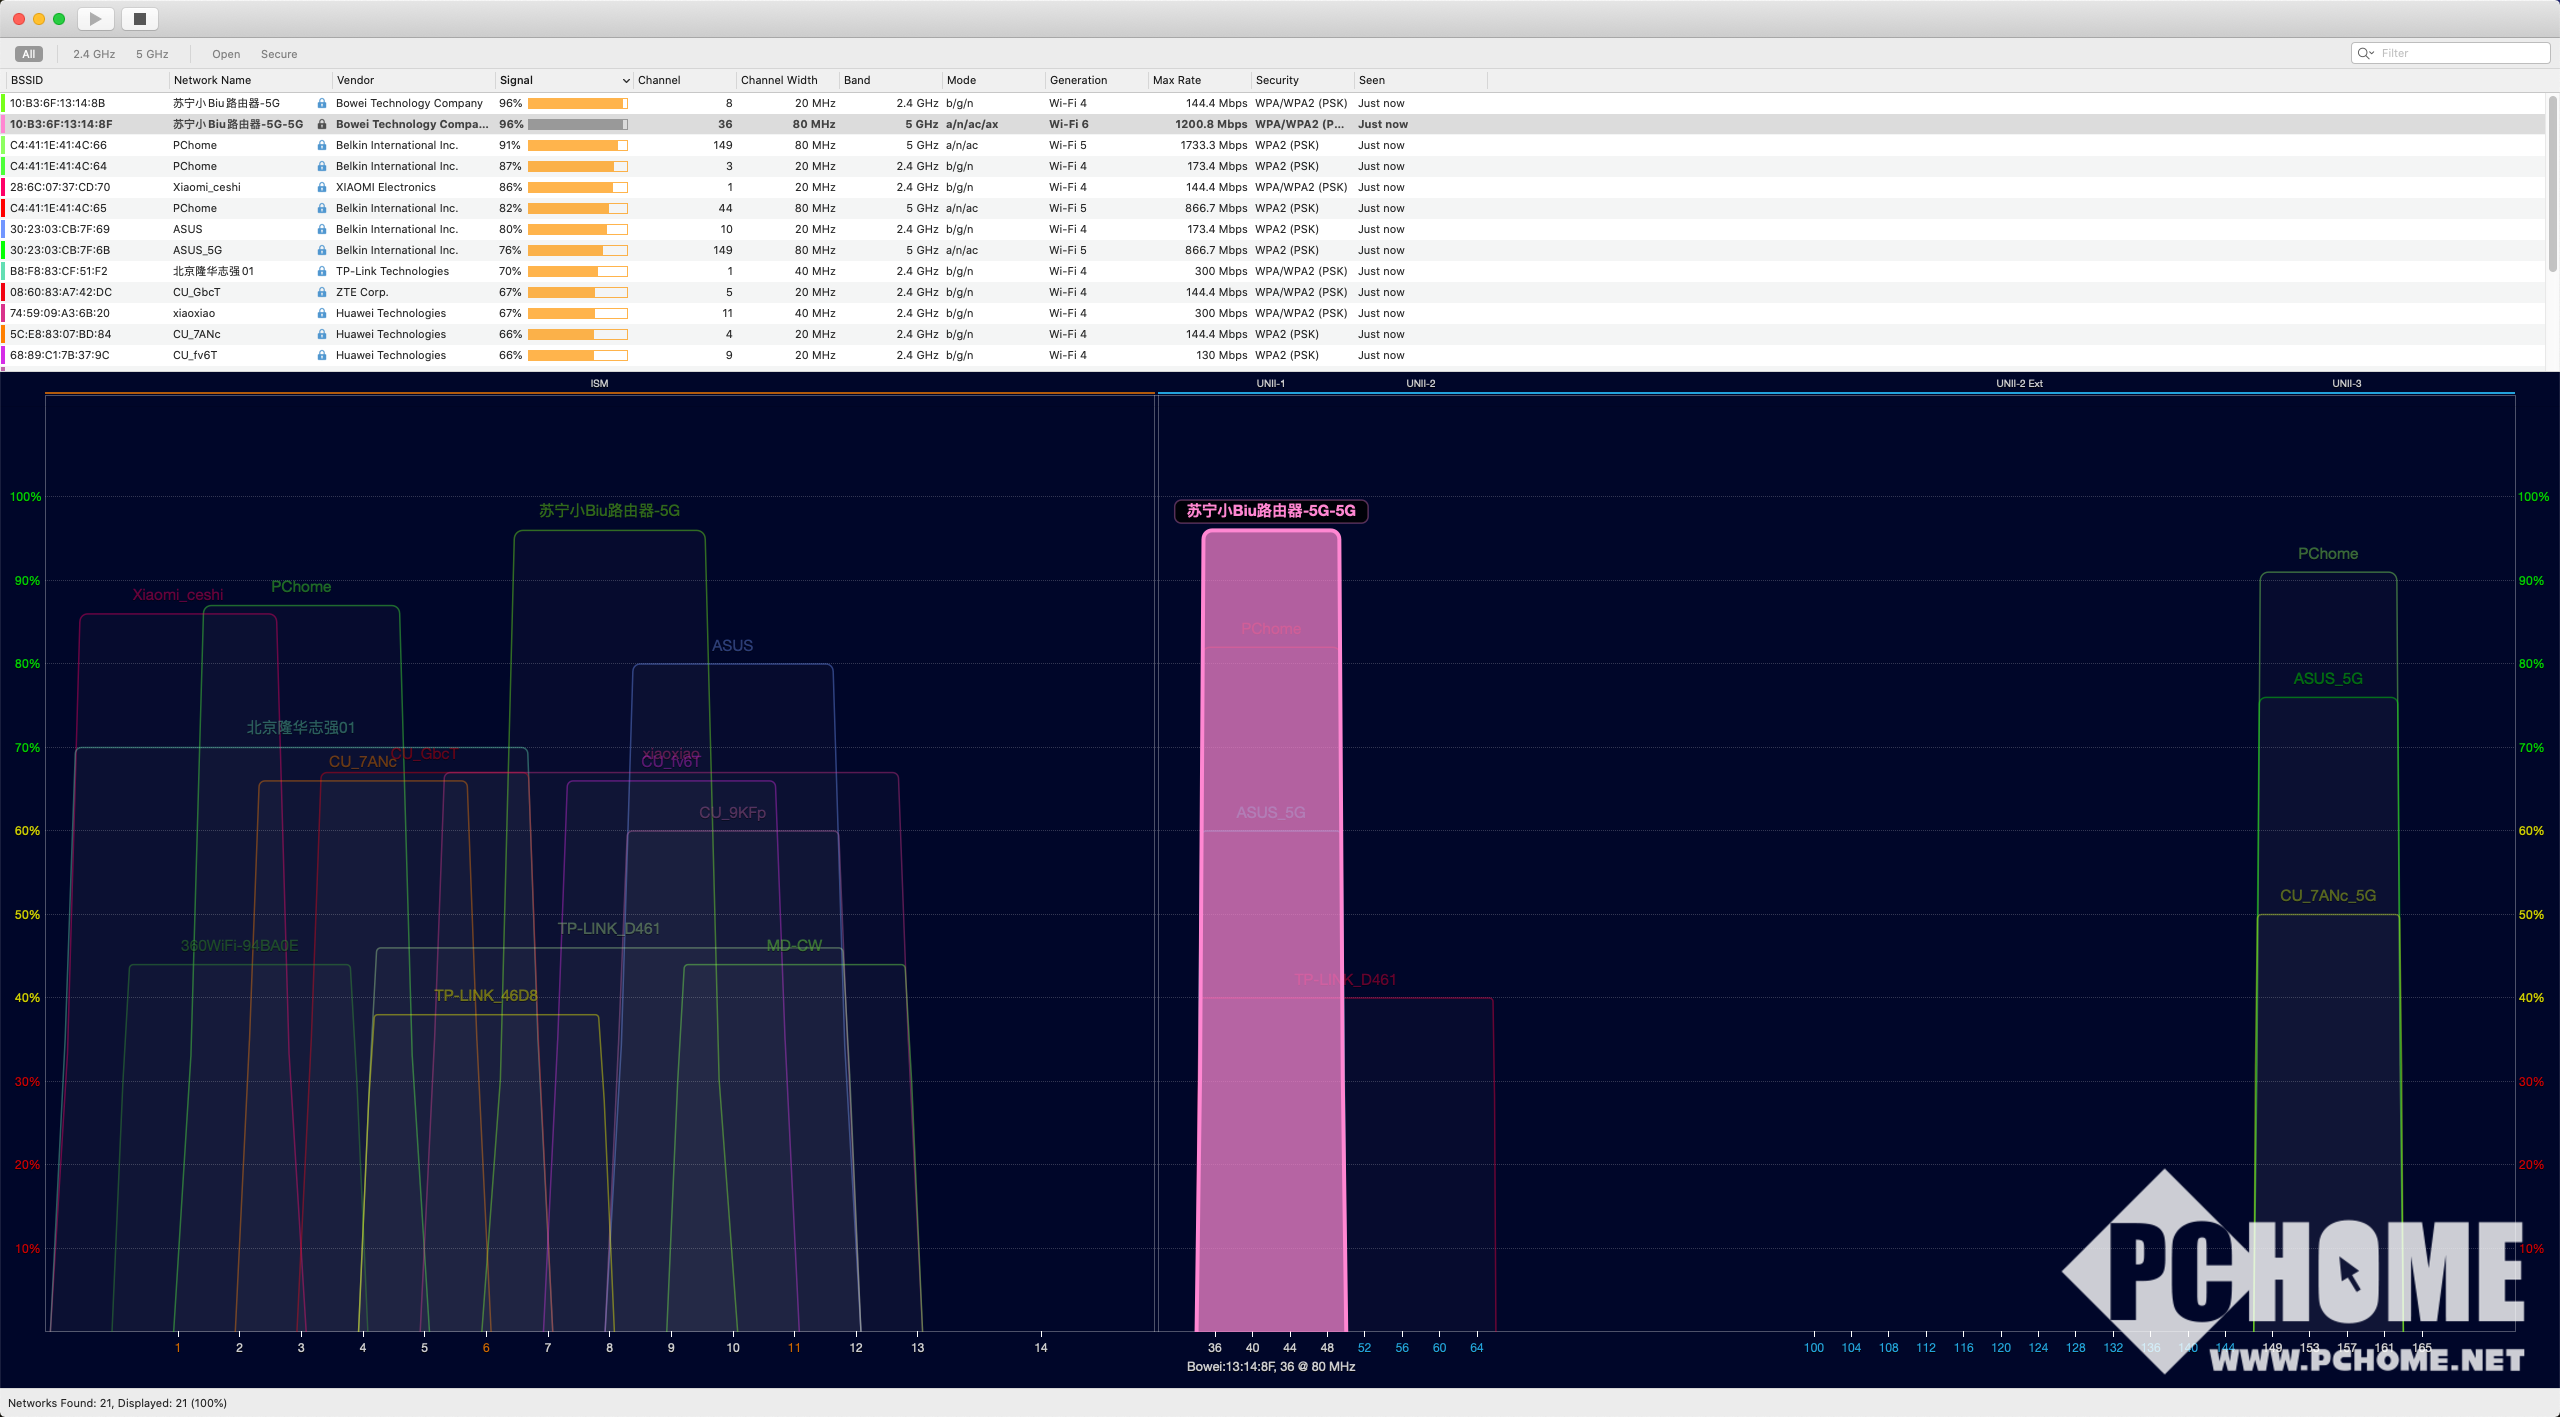Click lock icon for ASUS_5G row

[322, 250]
